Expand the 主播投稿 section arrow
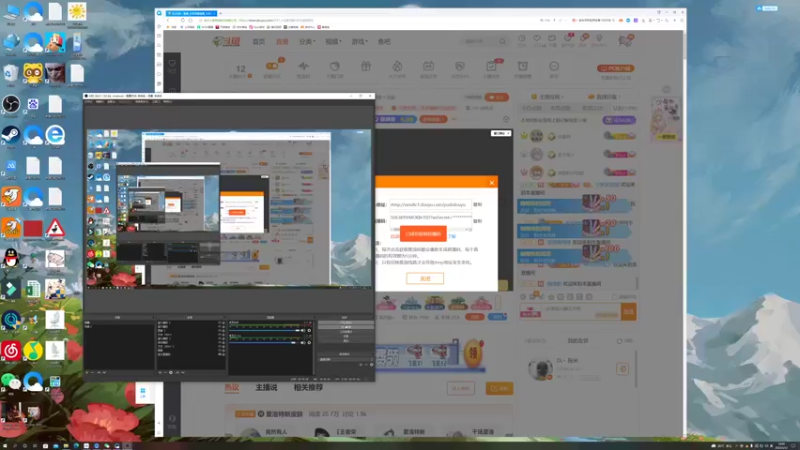 (561, 96)
